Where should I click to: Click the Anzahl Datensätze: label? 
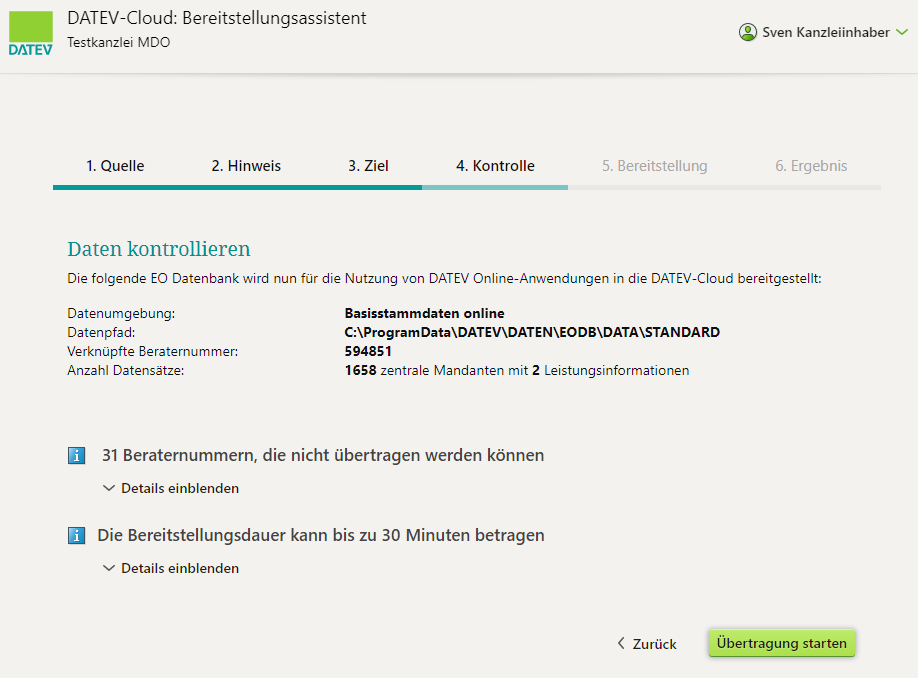point(126,371)
